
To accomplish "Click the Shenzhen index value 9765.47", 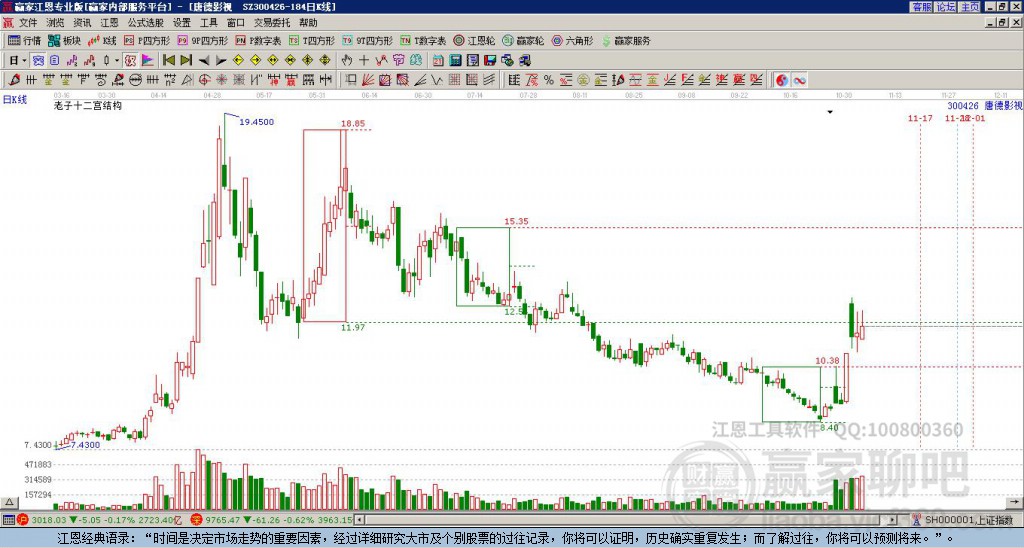I will pos(224,520).
